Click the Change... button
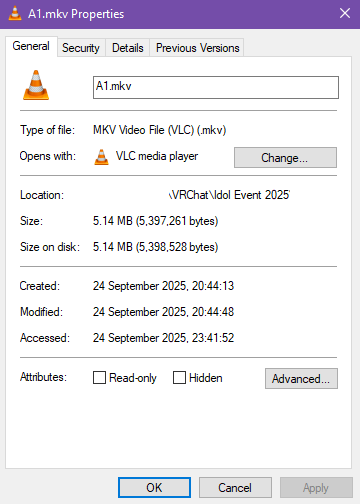360x504 pixels. (285, 157)
